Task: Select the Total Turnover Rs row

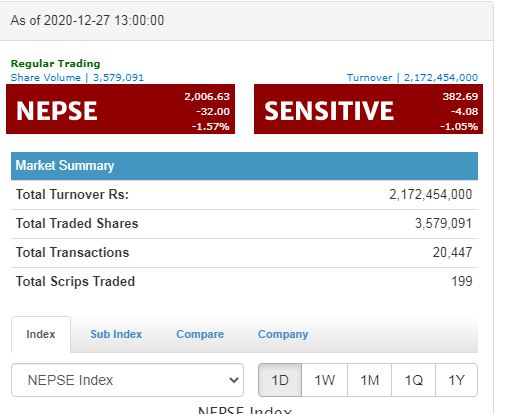Action: click(245, 195)
